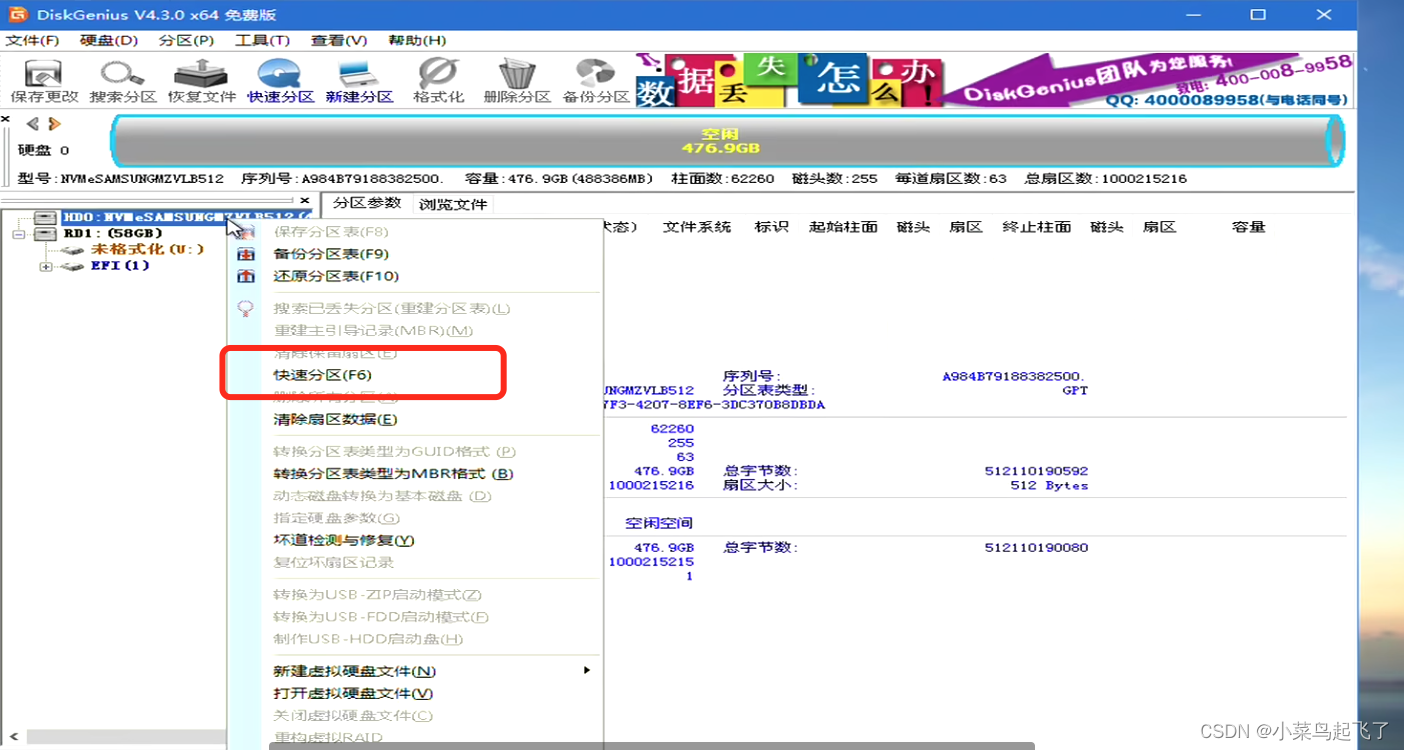Go to next disk with right arrow

click(55, 124)
